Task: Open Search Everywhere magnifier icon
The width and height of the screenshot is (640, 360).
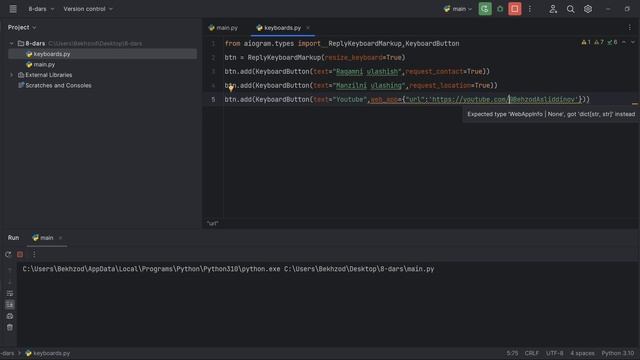Action: [570, 9]
